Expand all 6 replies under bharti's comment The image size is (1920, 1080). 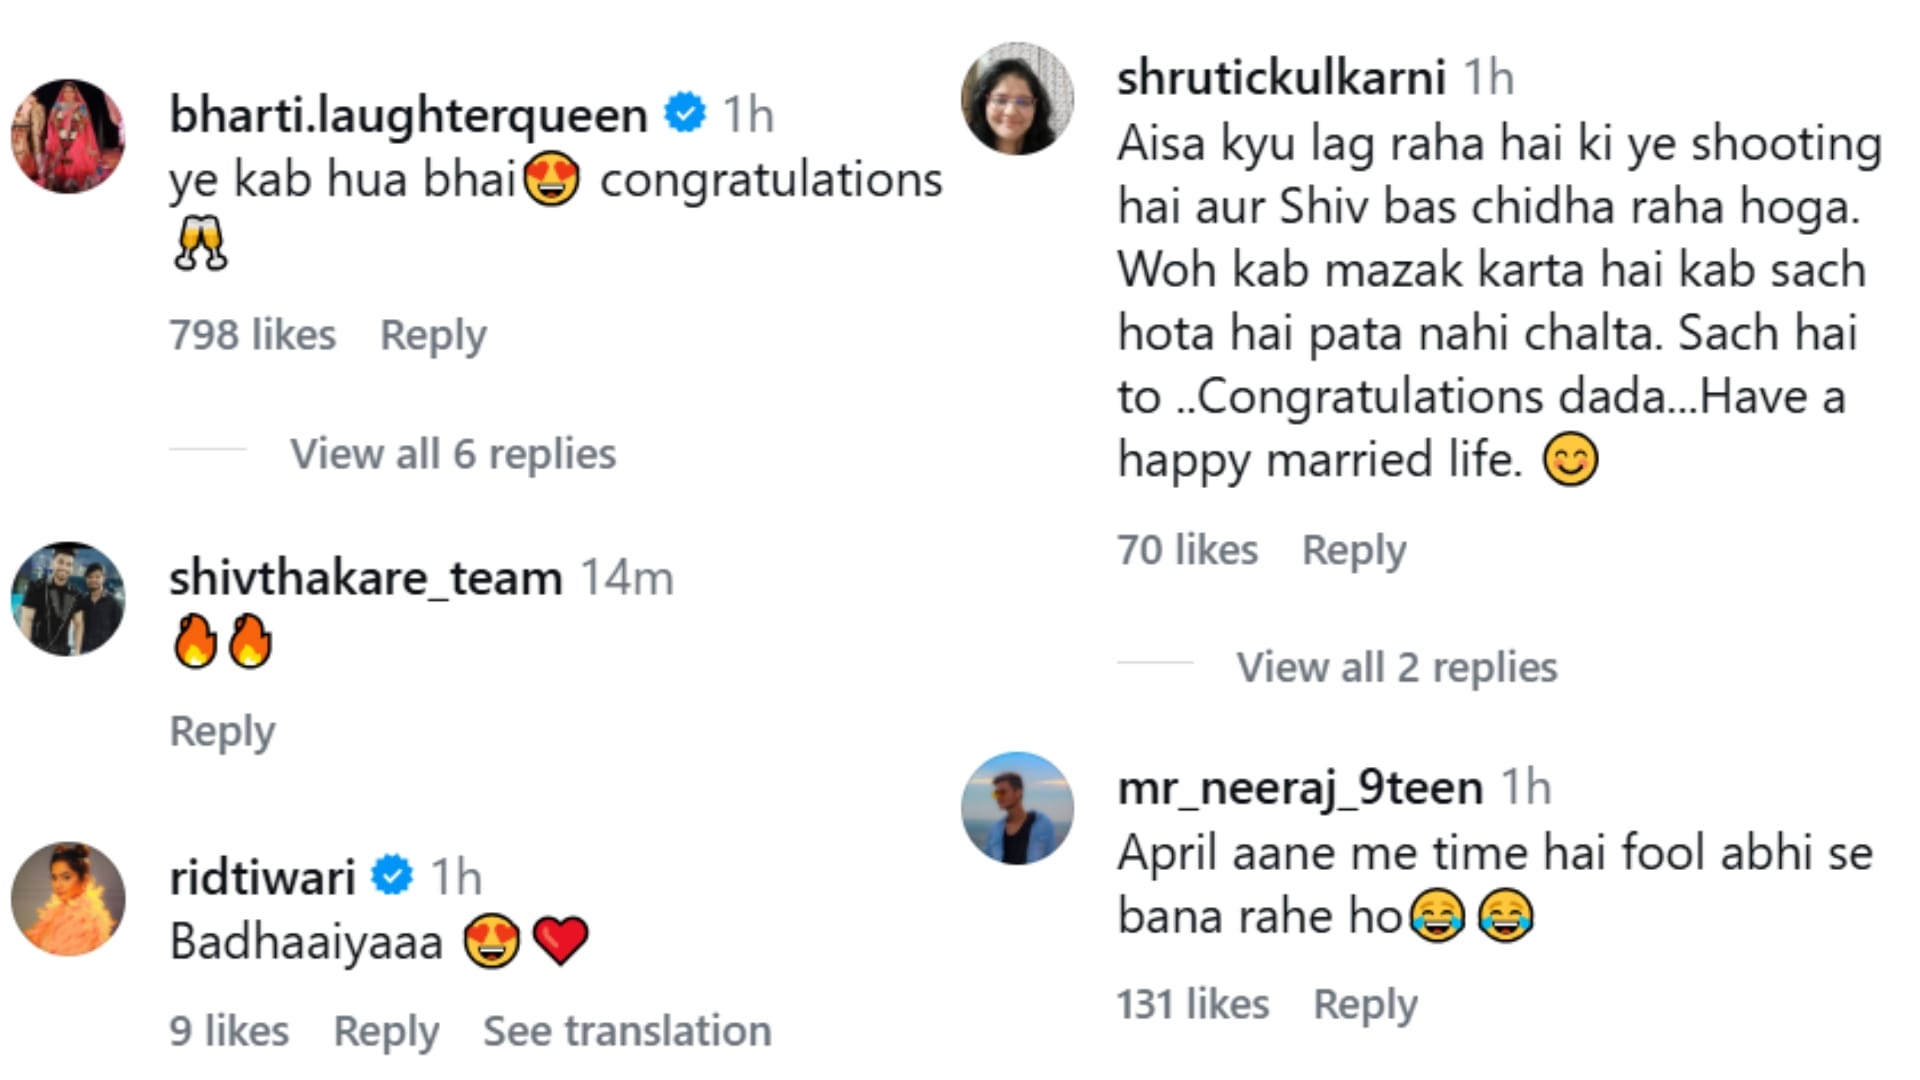[453, 454]
